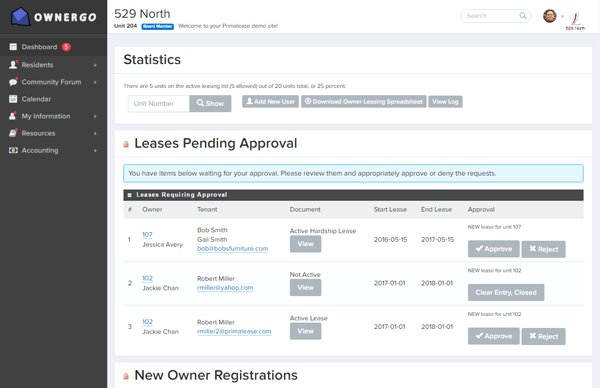Expand the Resources submenu arrow
Viewport: 600px width, 388px height.
pyautogui.click(x=95, y=134)
